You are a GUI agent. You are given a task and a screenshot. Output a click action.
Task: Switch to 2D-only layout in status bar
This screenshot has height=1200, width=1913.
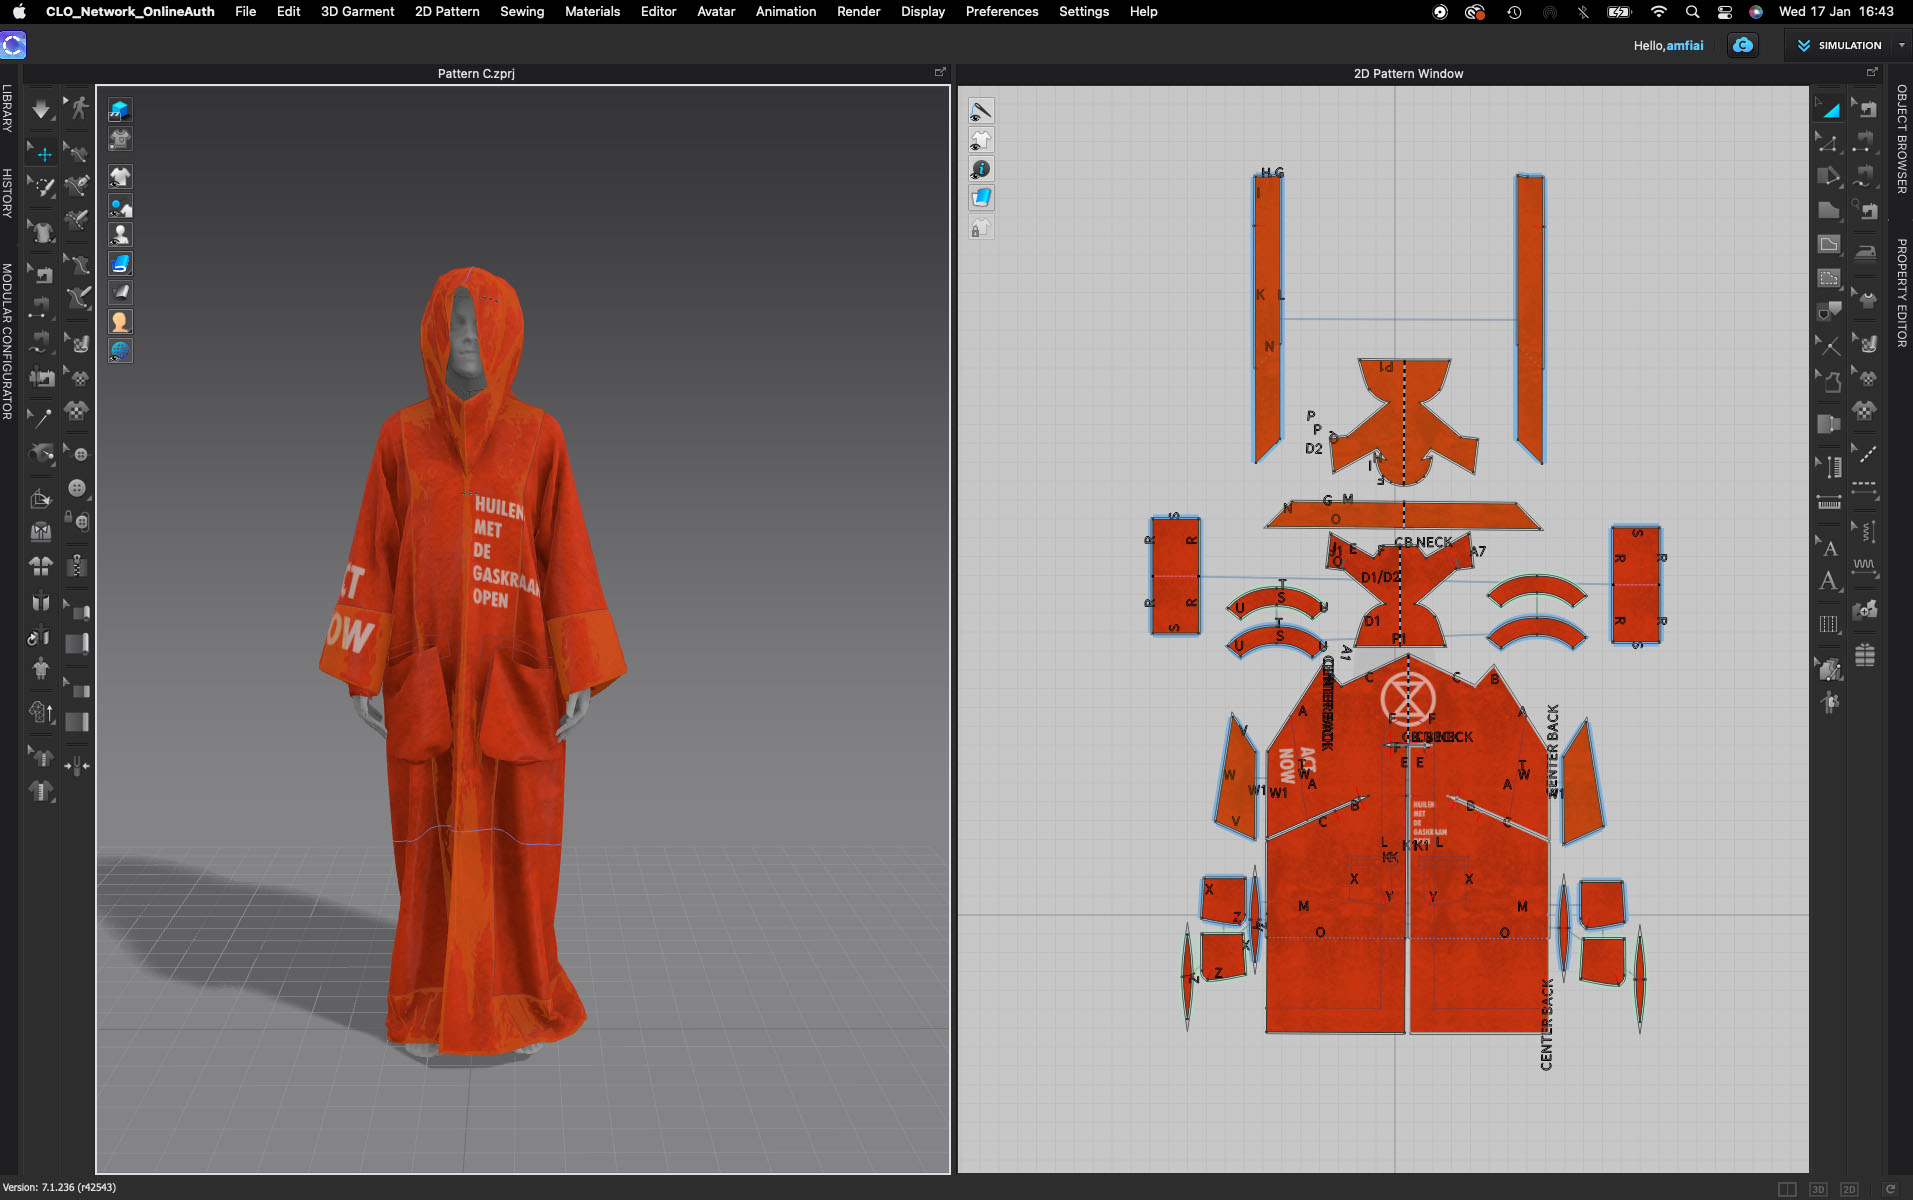pyautogui.click(x=1849, y=1189)
